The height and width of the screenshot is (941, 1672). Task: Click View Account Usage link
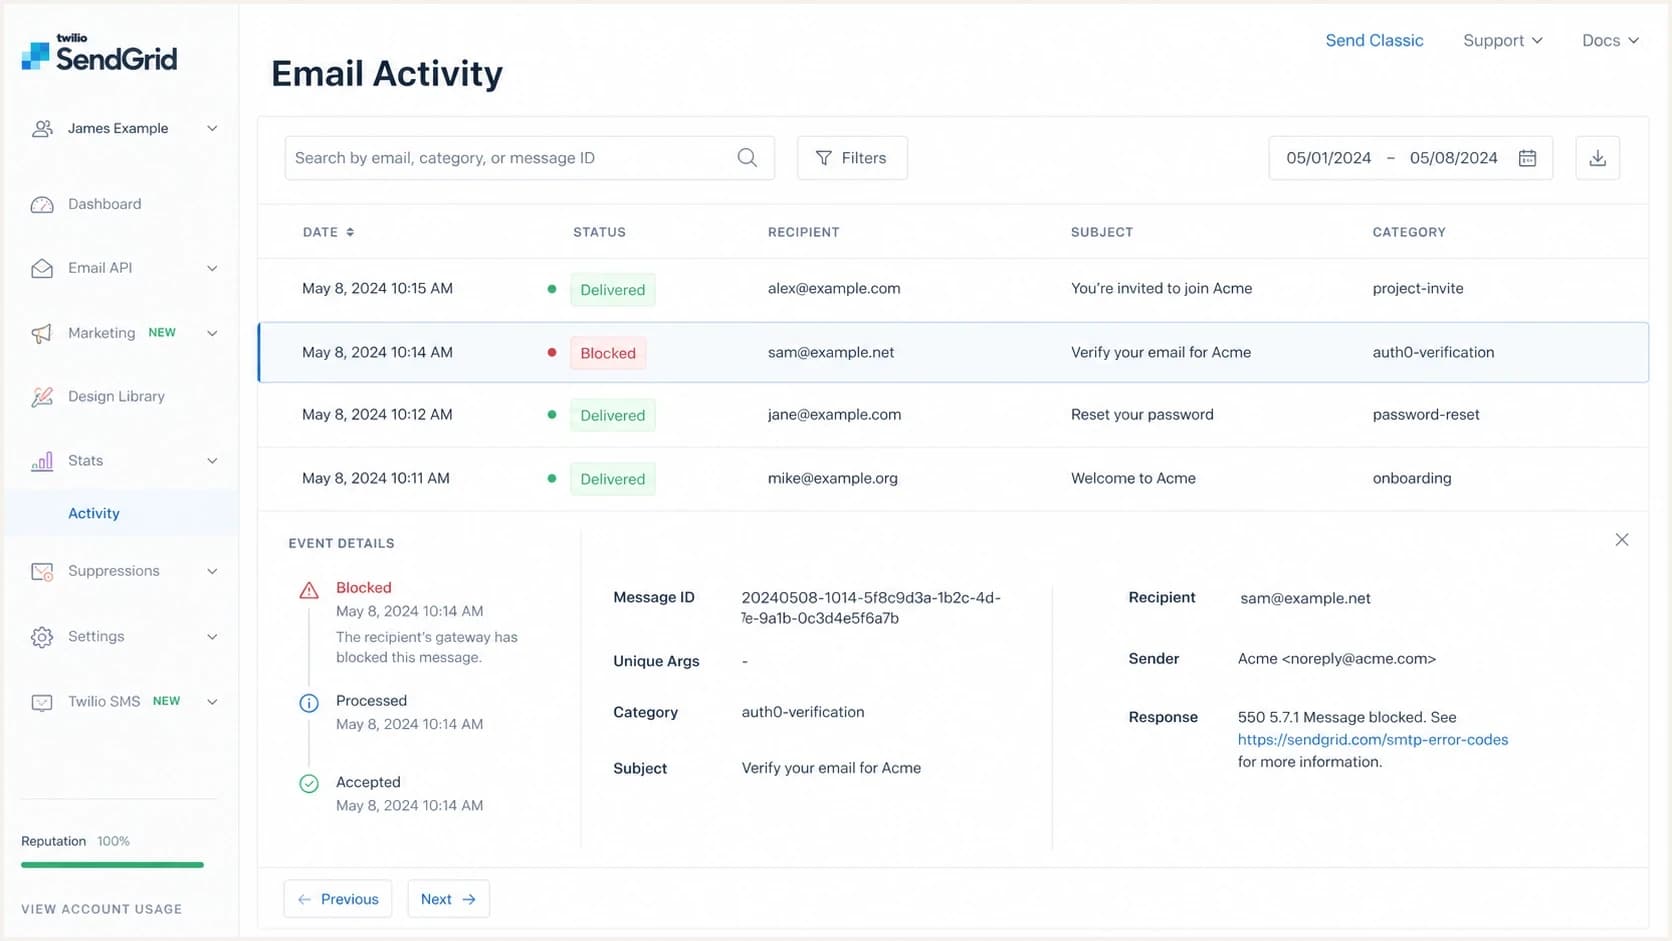point(101,909)
